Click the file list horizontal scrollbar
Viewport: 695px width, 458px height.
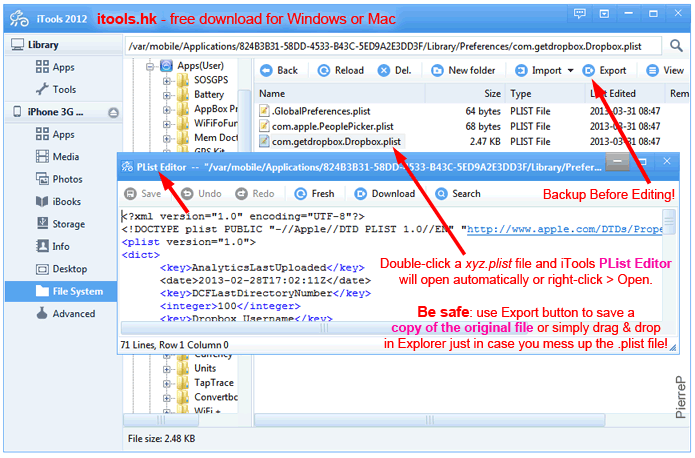coord(429,419)
